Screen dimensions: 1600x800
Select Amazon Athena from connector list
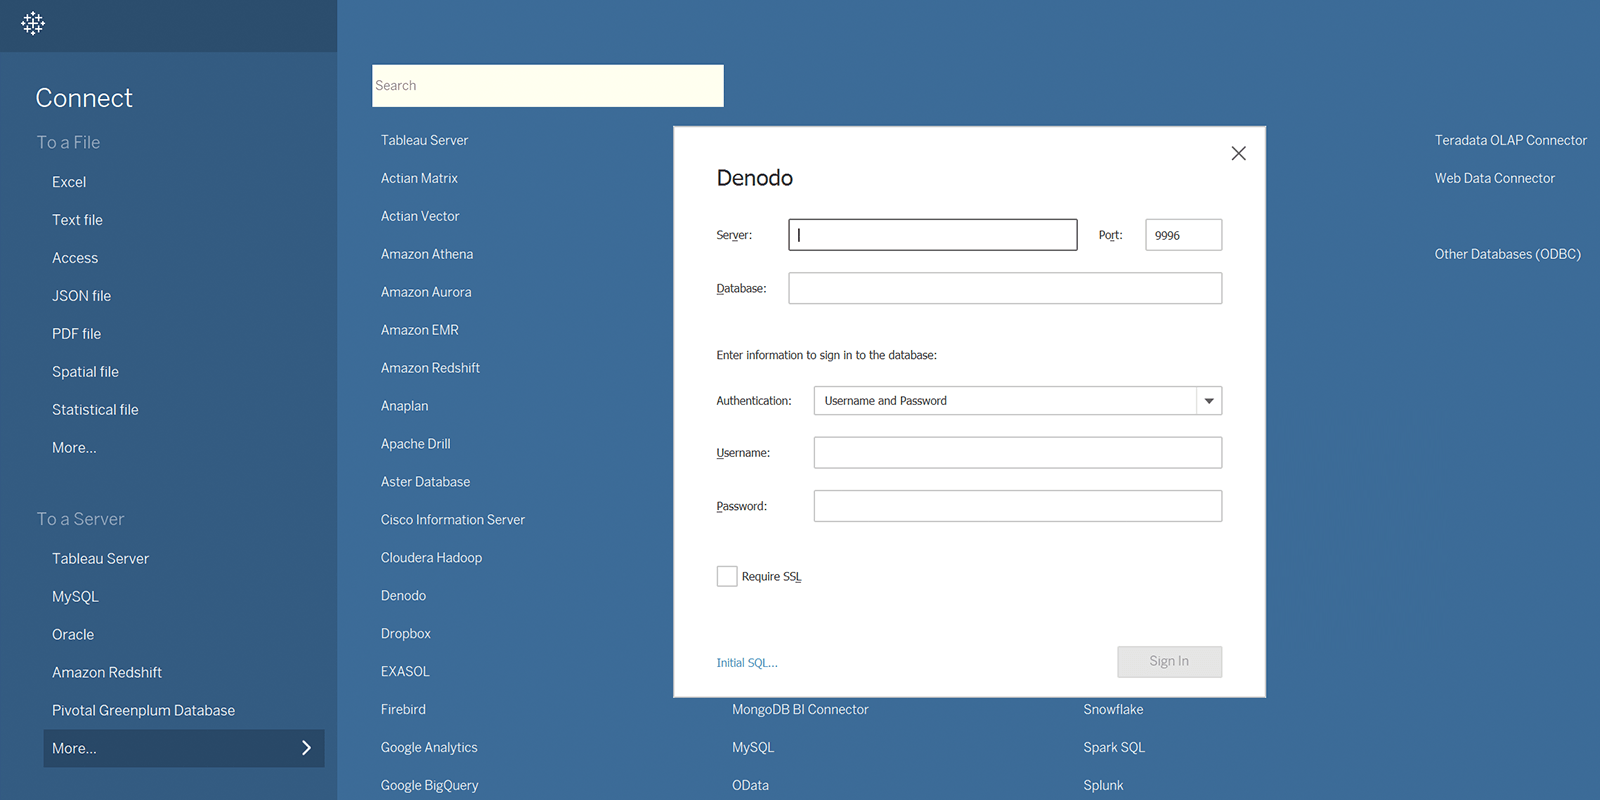click(x=427, y=254)
